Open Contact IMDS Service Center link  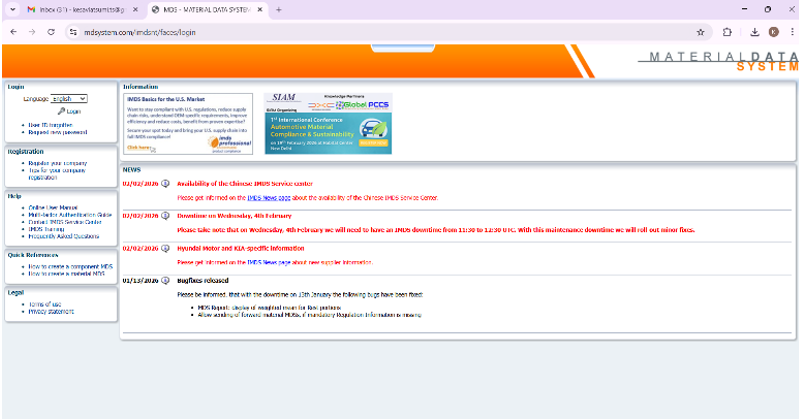[65, 222]
